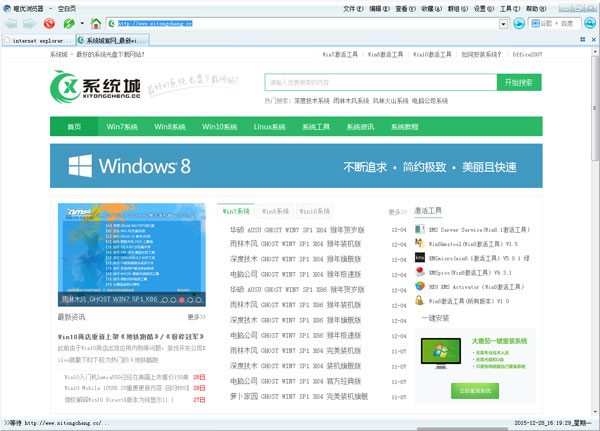Screen dimensions: 600x431
Task: Click the 大番茄一键重装系统 heading
Action: [x=499, y=341]
